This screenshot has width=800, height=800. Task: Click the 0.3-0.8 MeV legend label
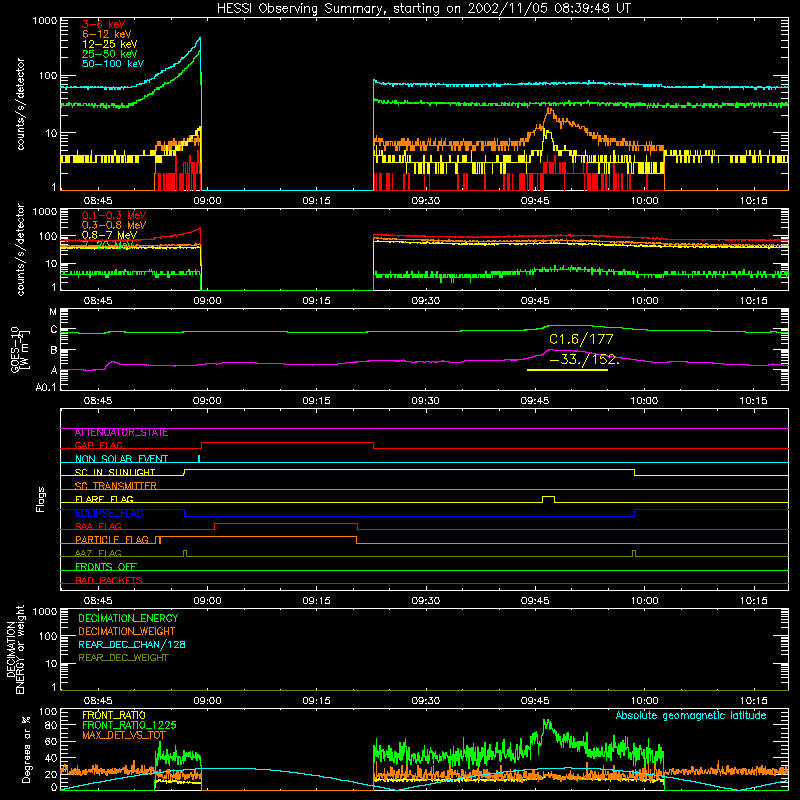pos(114,225)
